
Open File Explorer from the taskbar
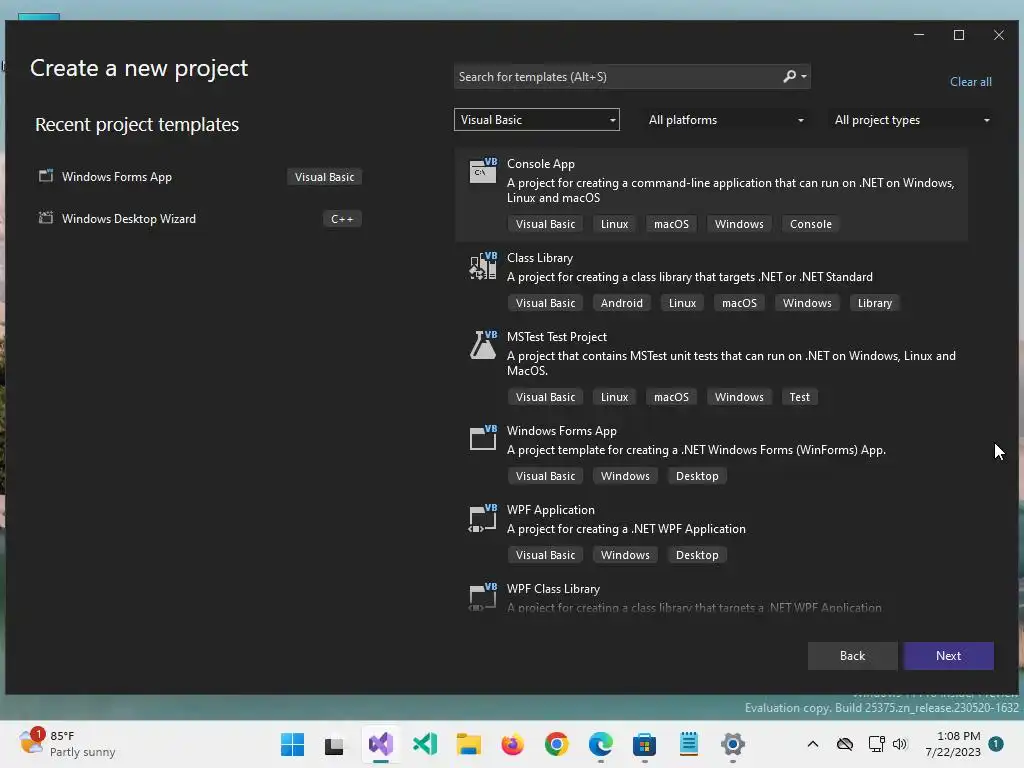tap(468, 744)
